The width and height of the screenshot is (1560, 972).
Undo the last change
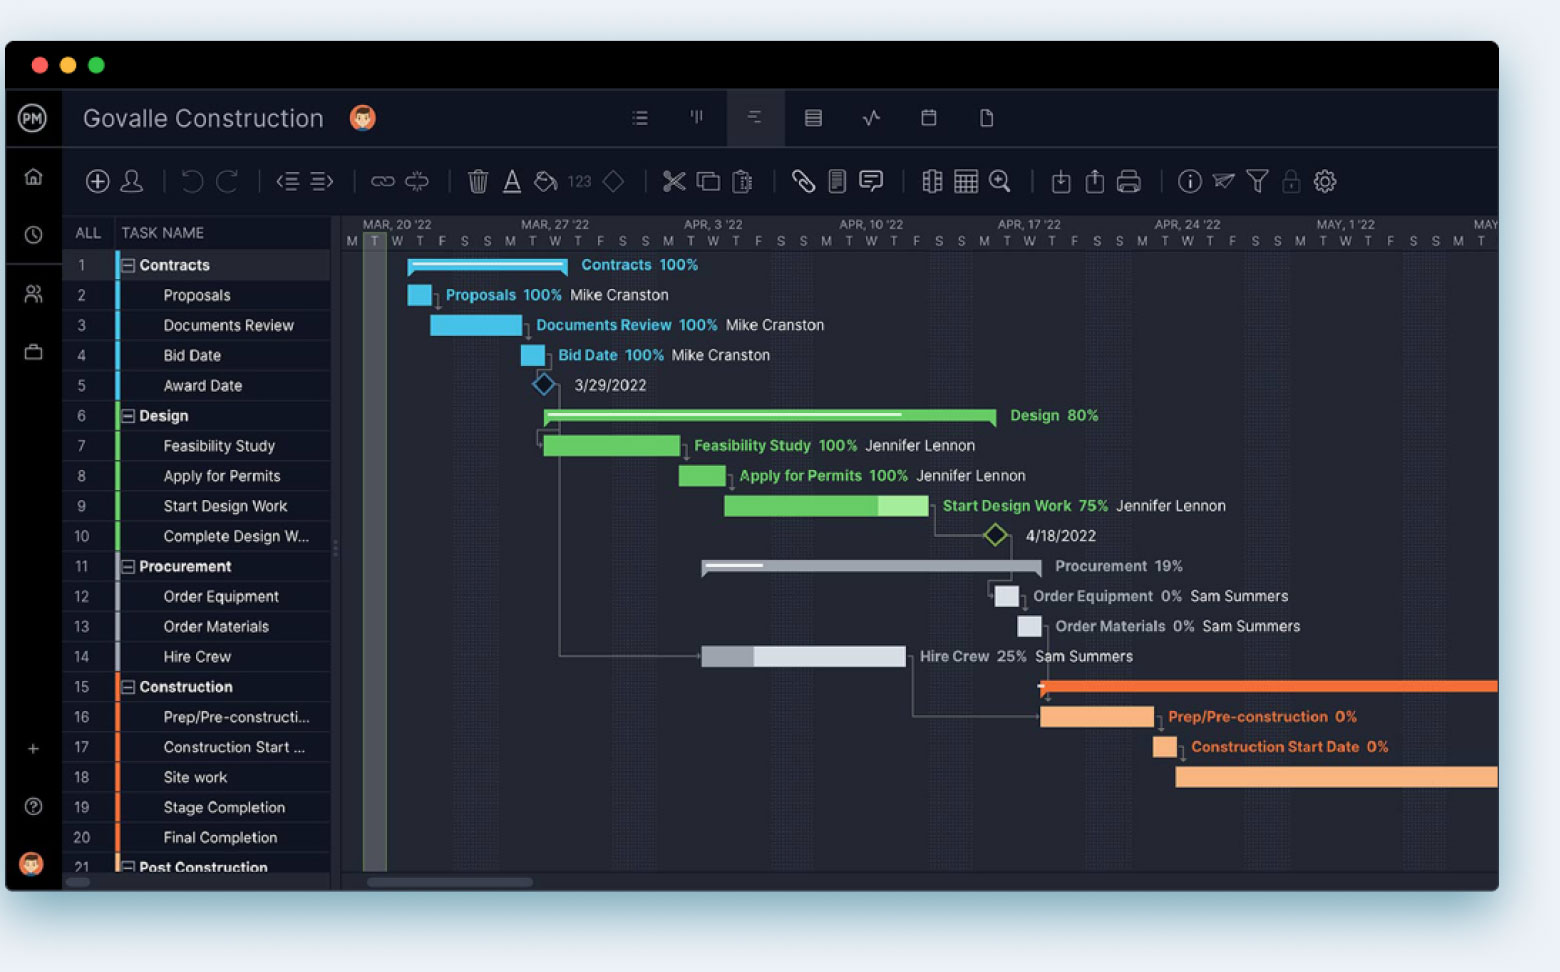coord(190,181)
